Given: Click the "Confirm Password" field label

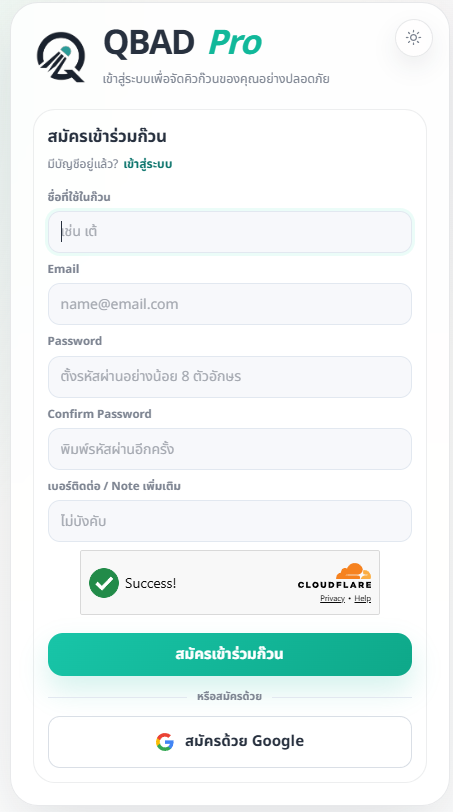Looking at the screenshot, I should coord(99,414).
